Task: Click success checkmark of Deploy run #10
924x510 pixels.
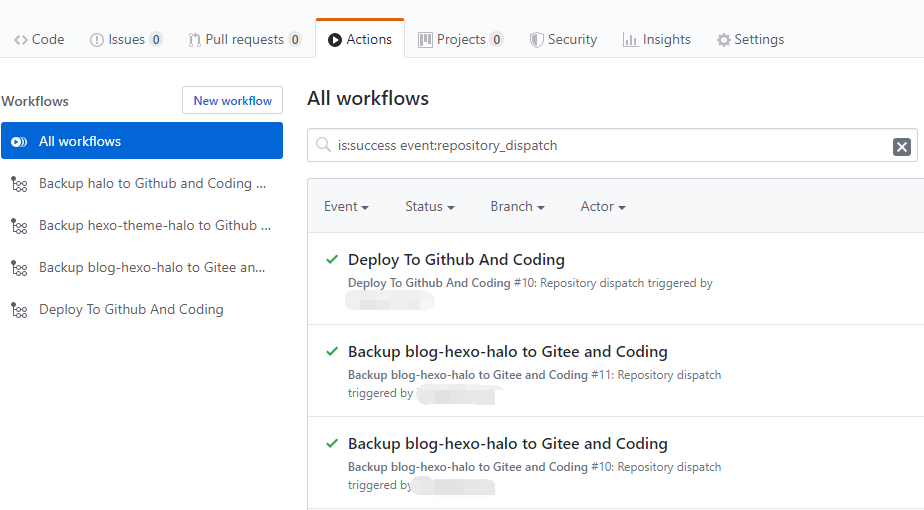Action: click(x=332, y=259)
